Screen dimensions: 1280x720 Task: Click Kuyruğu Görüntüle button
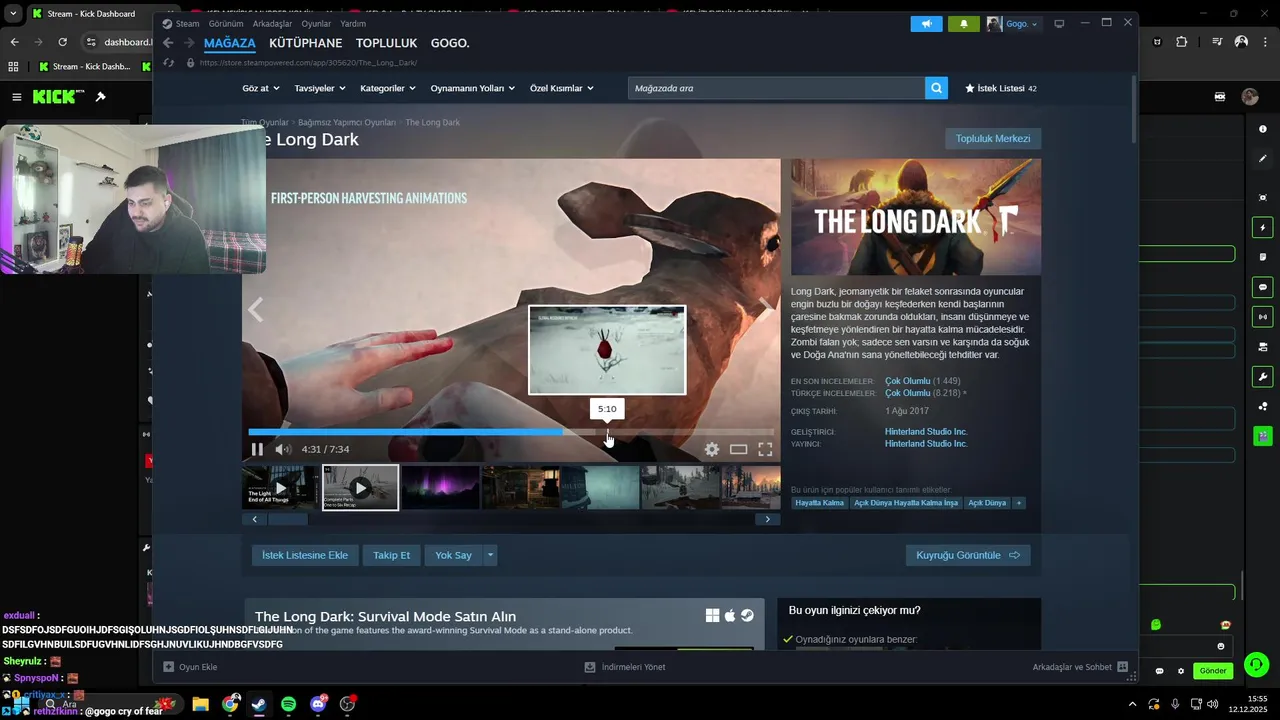pyautogui.click(x=968, y=555)
